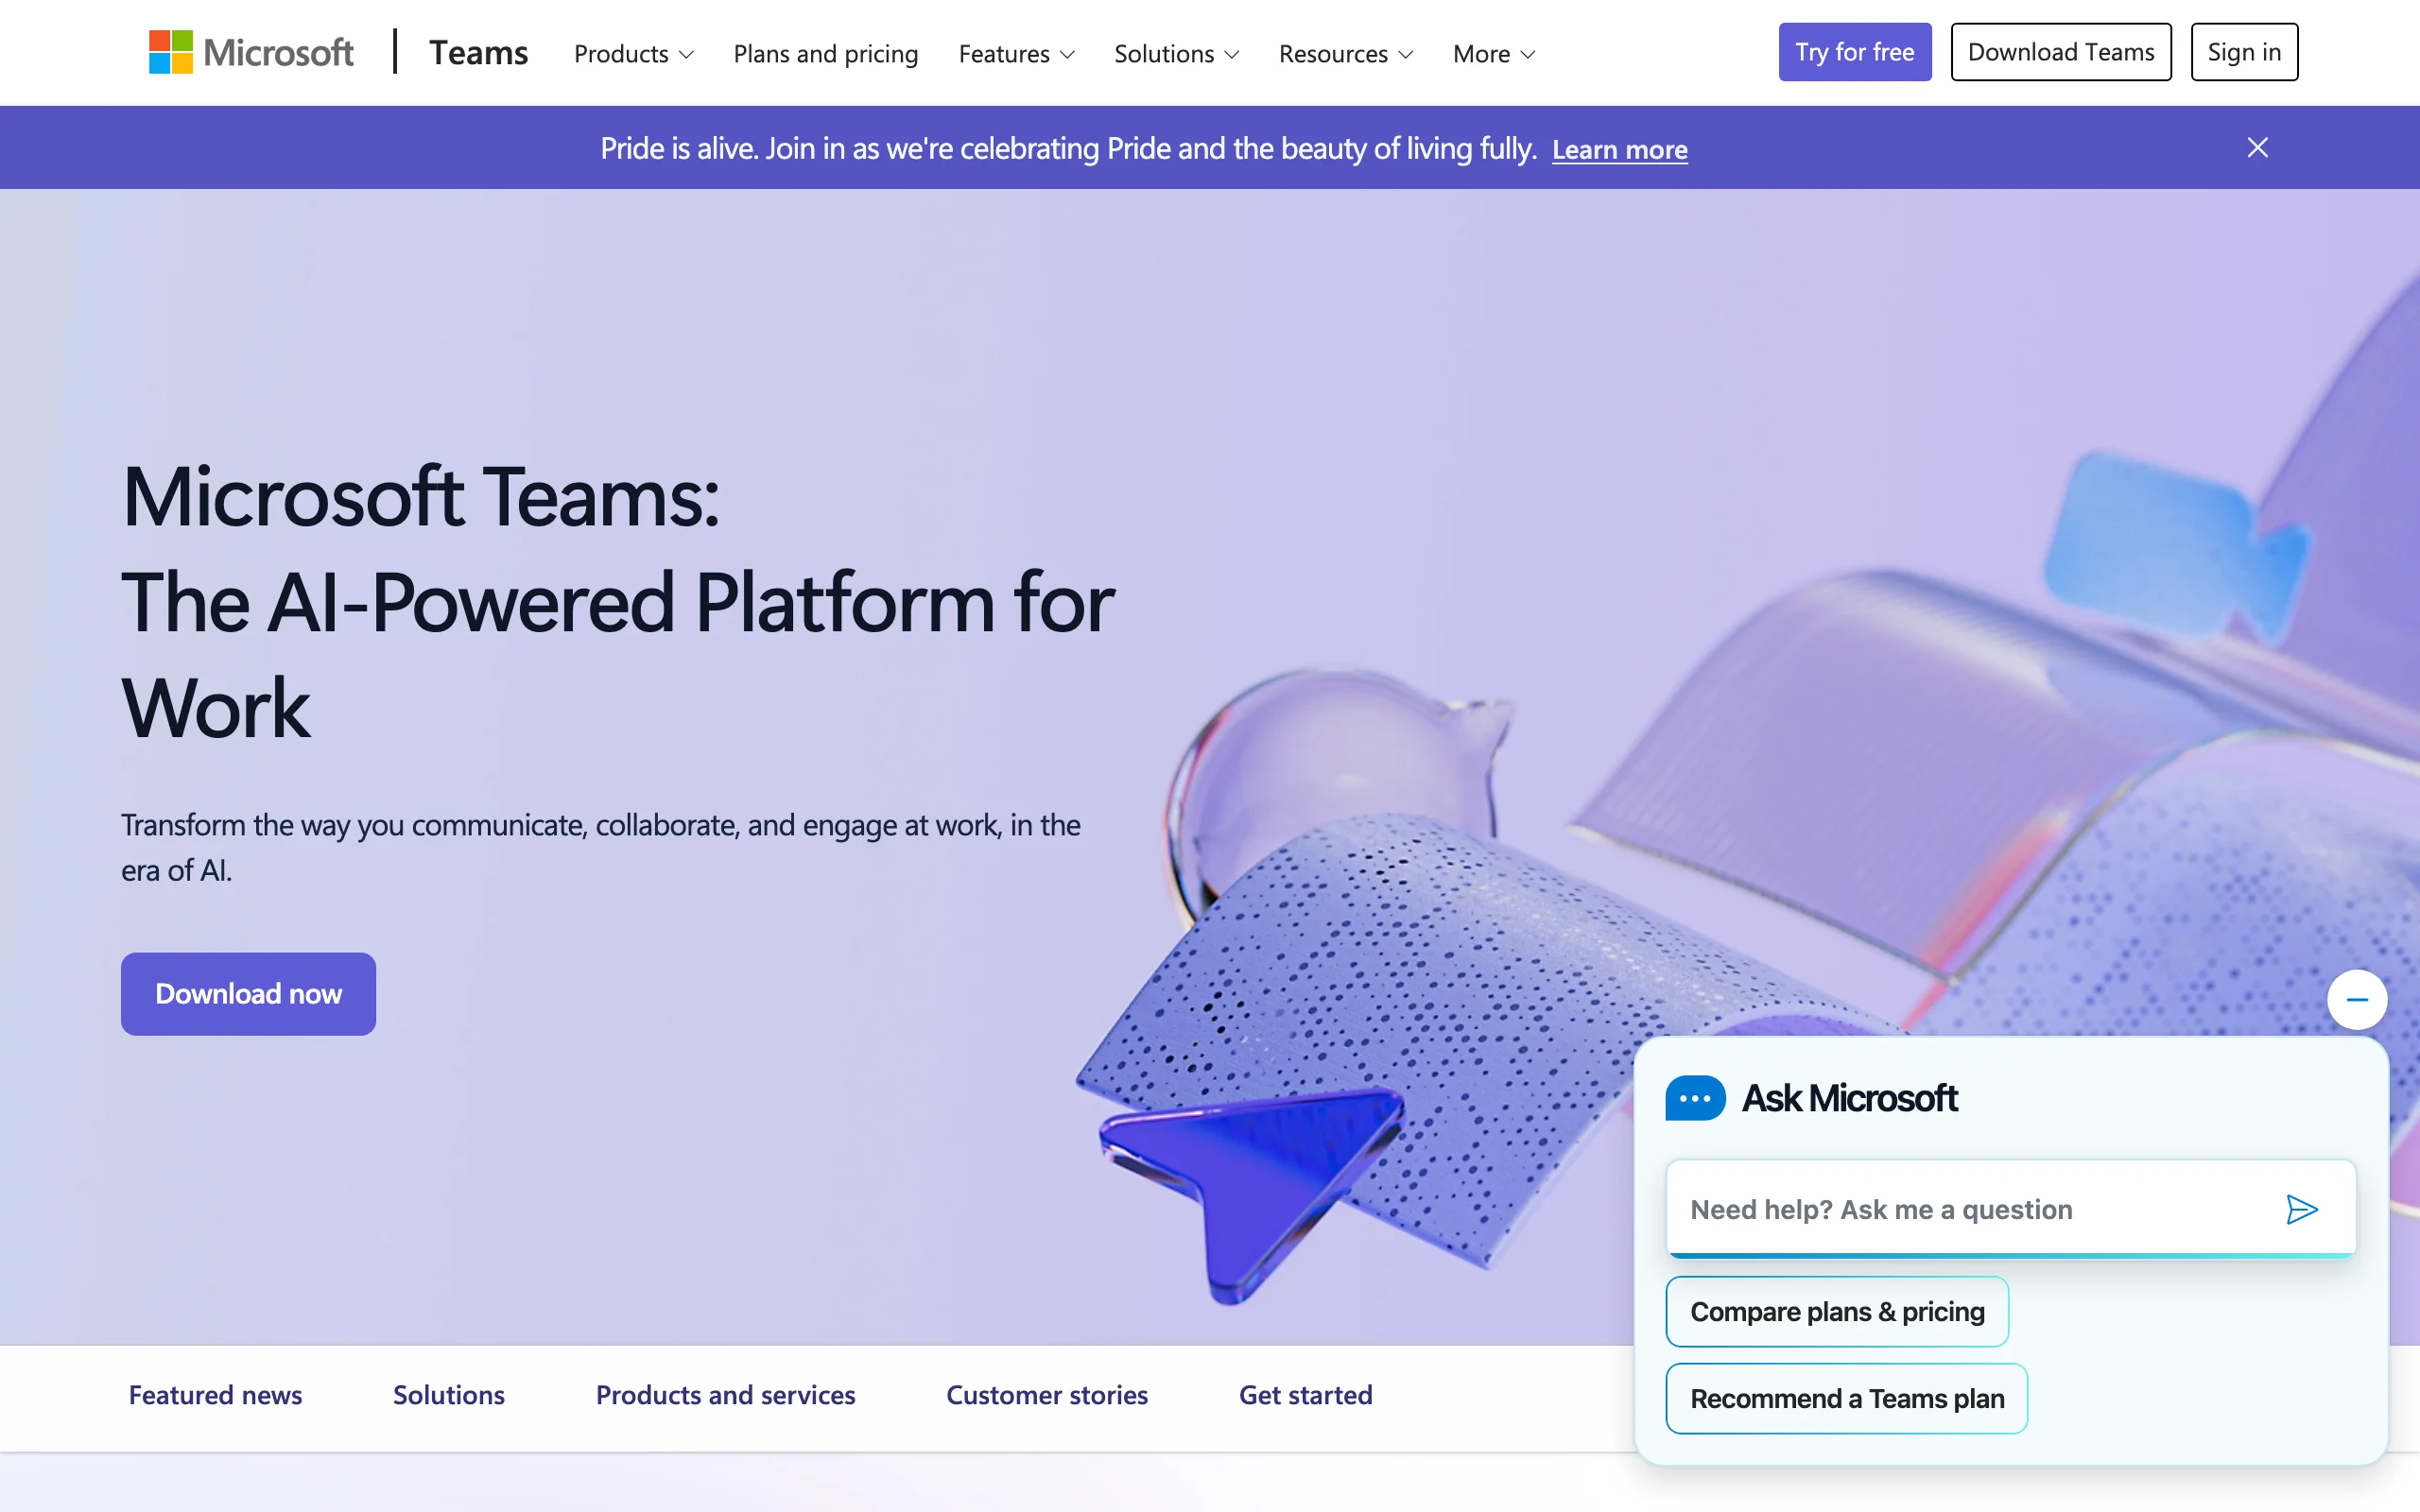Expand the More dropdown menu

coord(1493,54)
